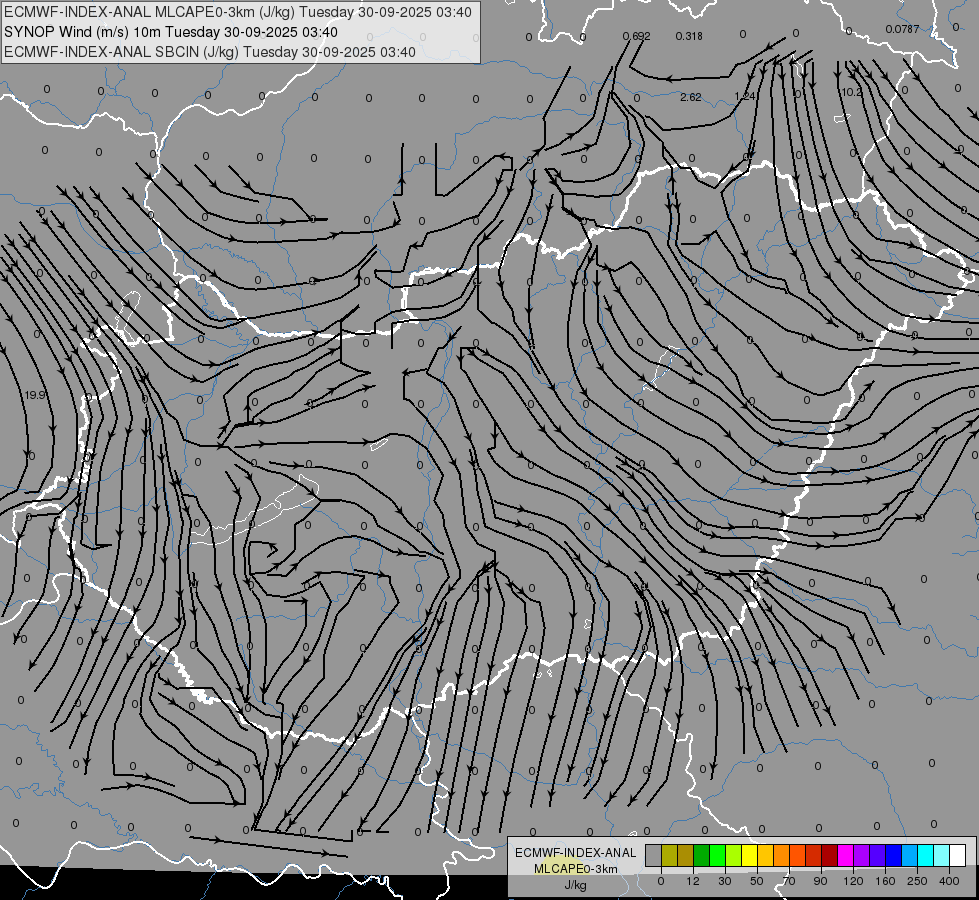Click the legend tick label 30

click(725, 881)
